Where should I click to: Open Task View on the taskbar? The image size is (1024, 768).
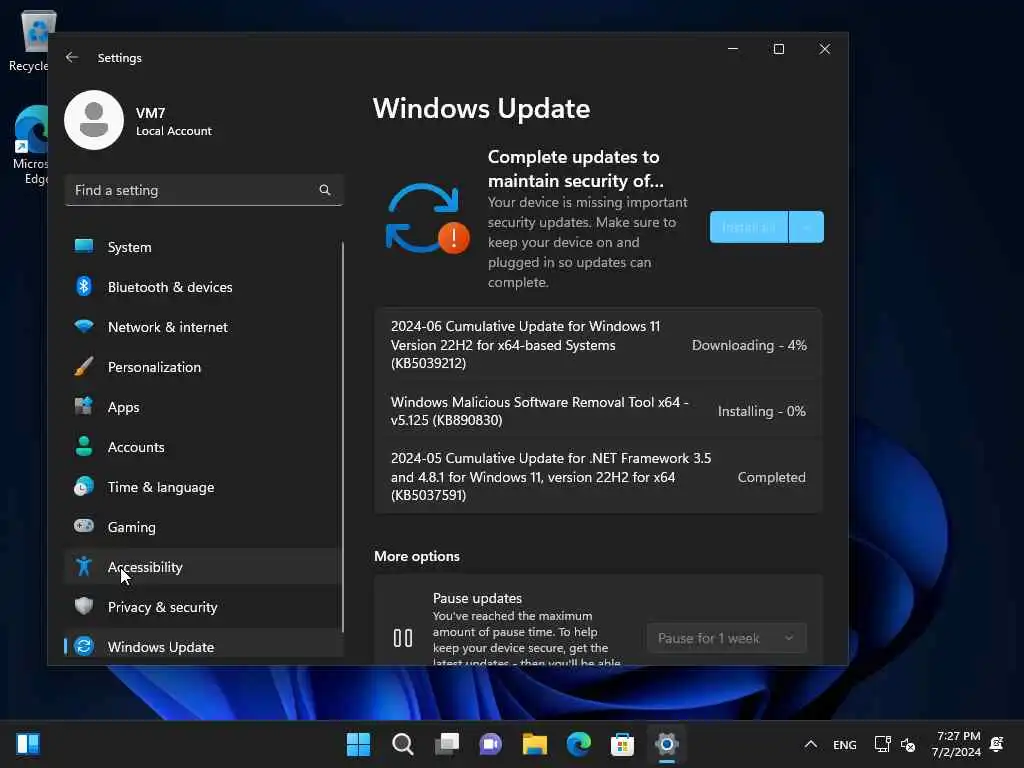click(x=447, y=744)
